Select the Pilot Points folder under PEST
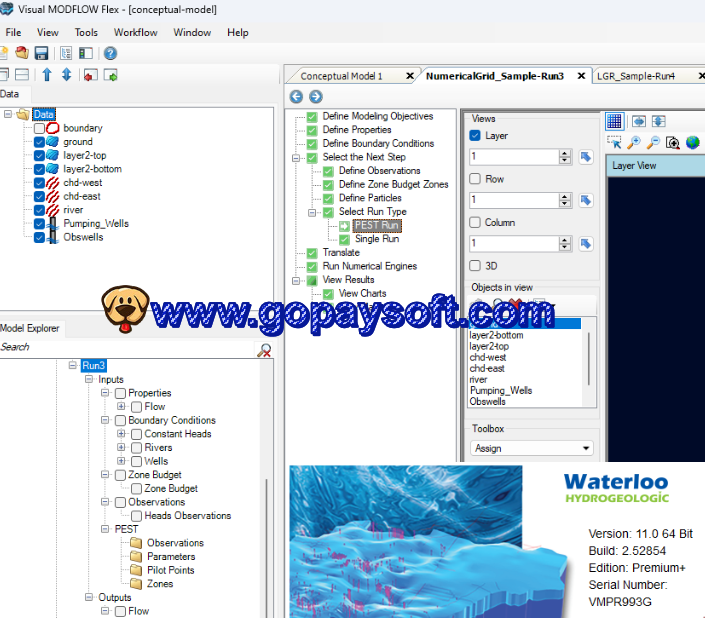The image size is (705, 618). coord(170,570)
